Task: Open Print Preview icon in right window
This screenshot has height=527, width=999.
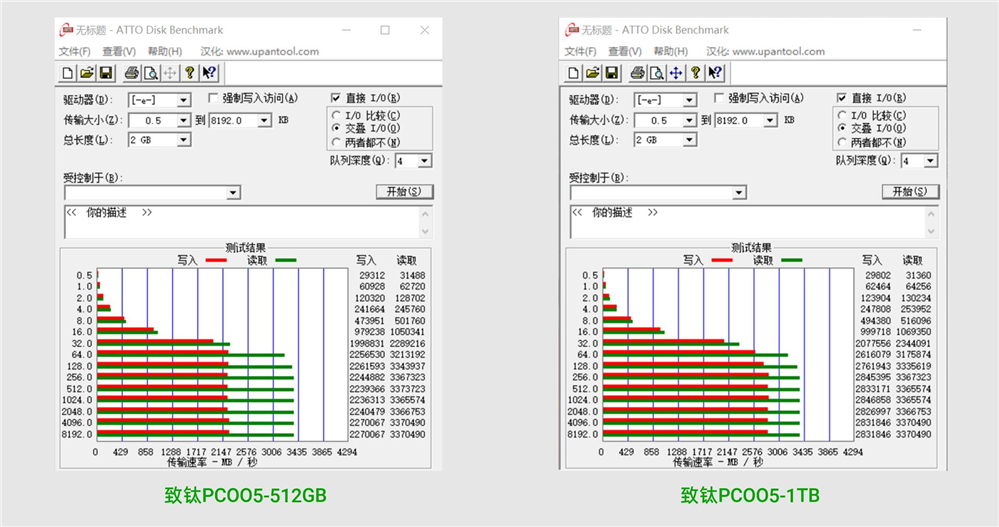Action: pyautogui.click(x=656, y=73)
